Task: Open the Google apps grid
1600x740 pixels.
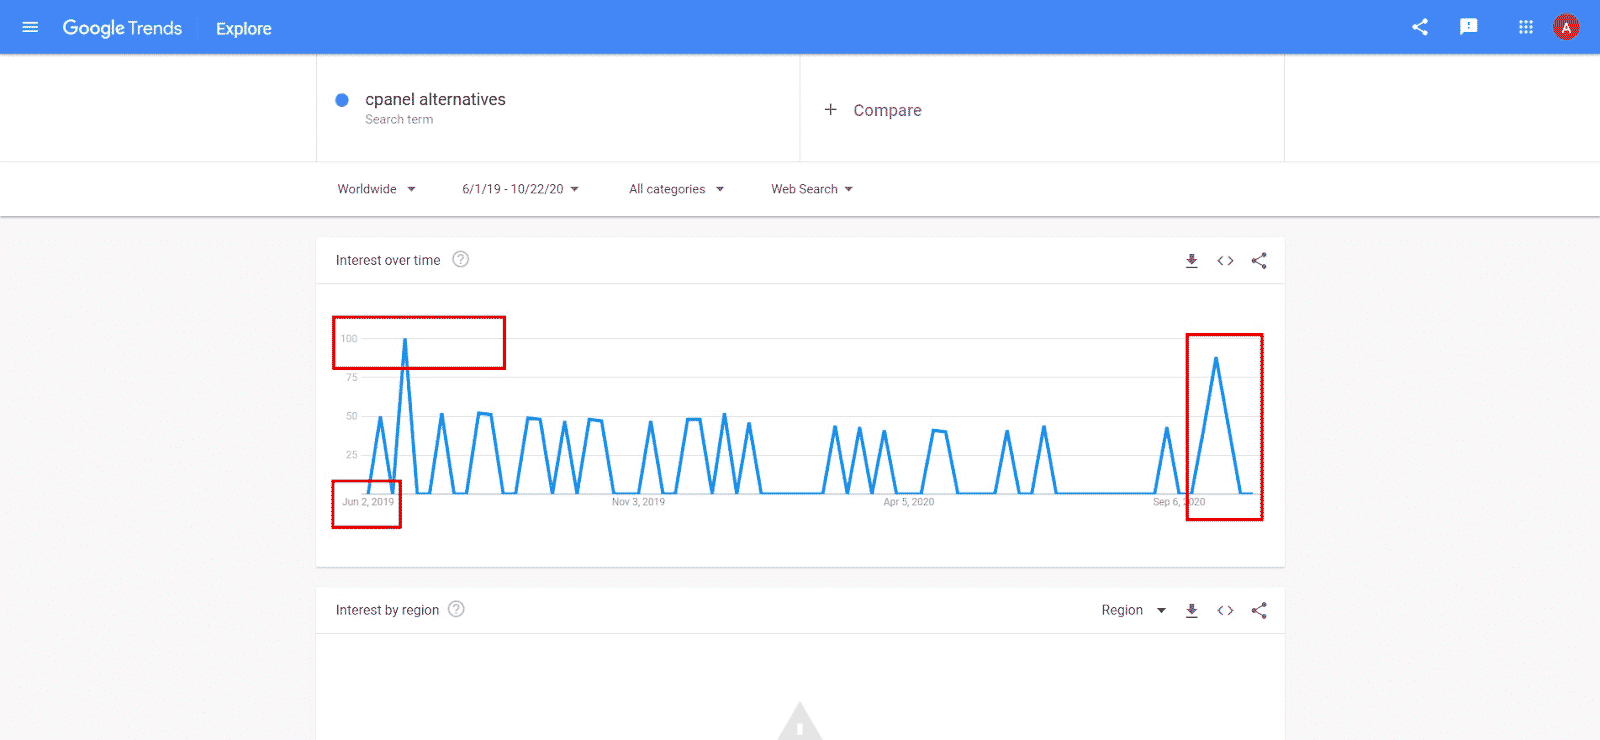Action: click(1525, 27)
